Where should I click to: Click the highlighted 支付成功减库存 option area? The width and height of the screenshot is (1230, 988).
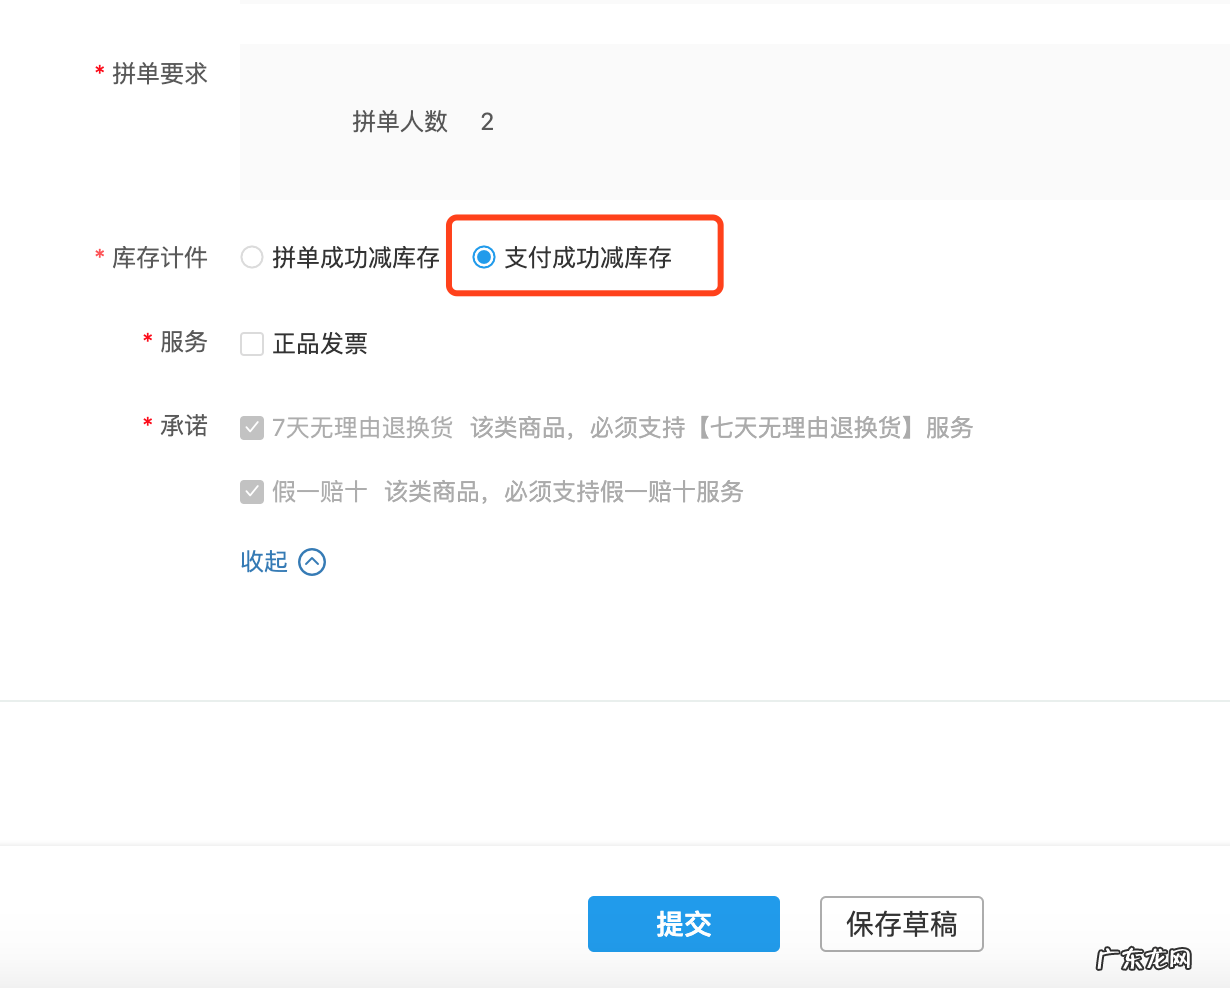584,257
